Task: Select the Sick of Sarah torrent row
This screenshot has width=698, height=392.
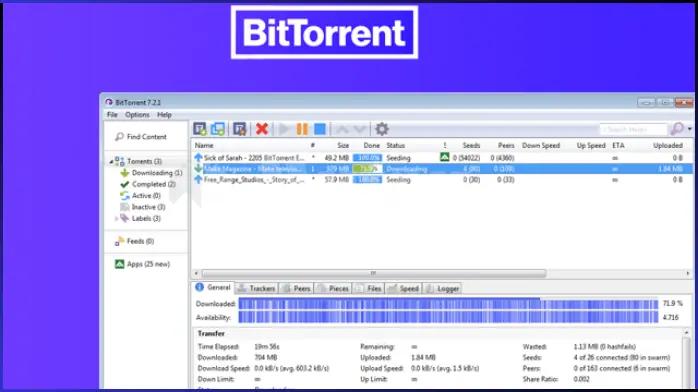Action: [x=442, y=158]
